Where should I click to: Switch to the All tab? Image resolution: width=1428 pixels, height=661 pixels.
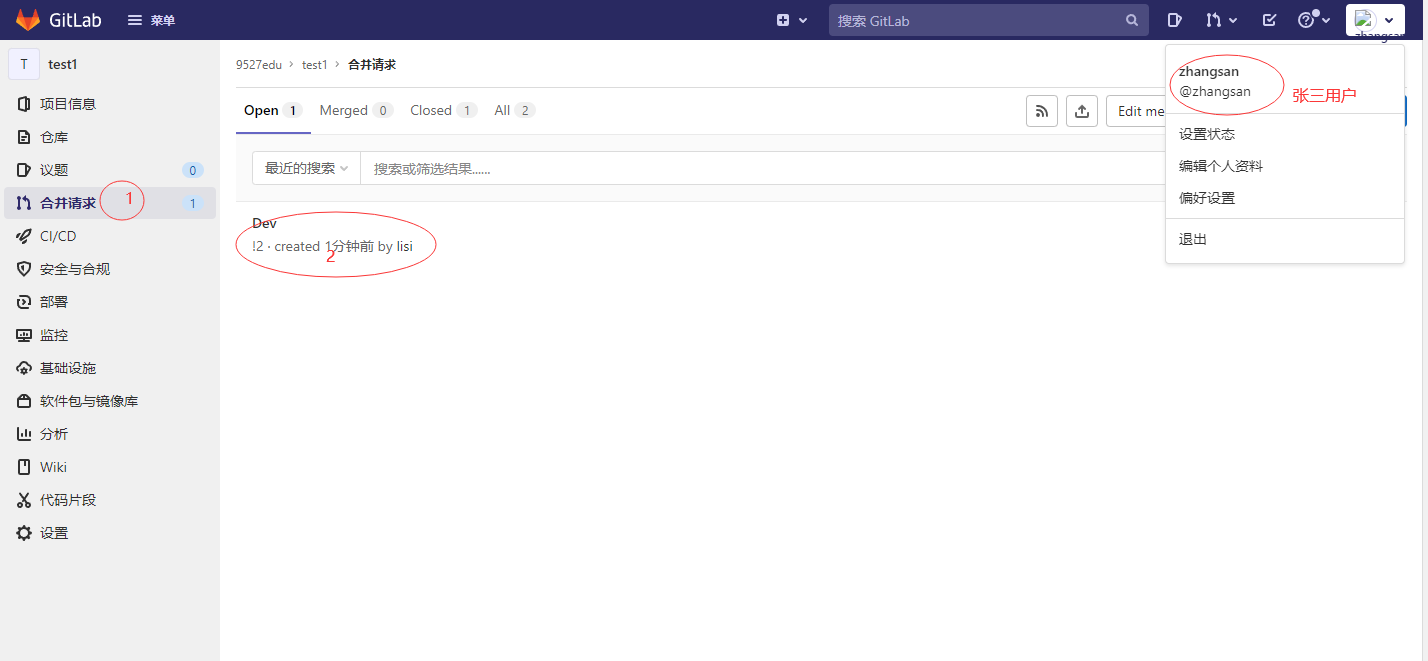coord(514,110)
